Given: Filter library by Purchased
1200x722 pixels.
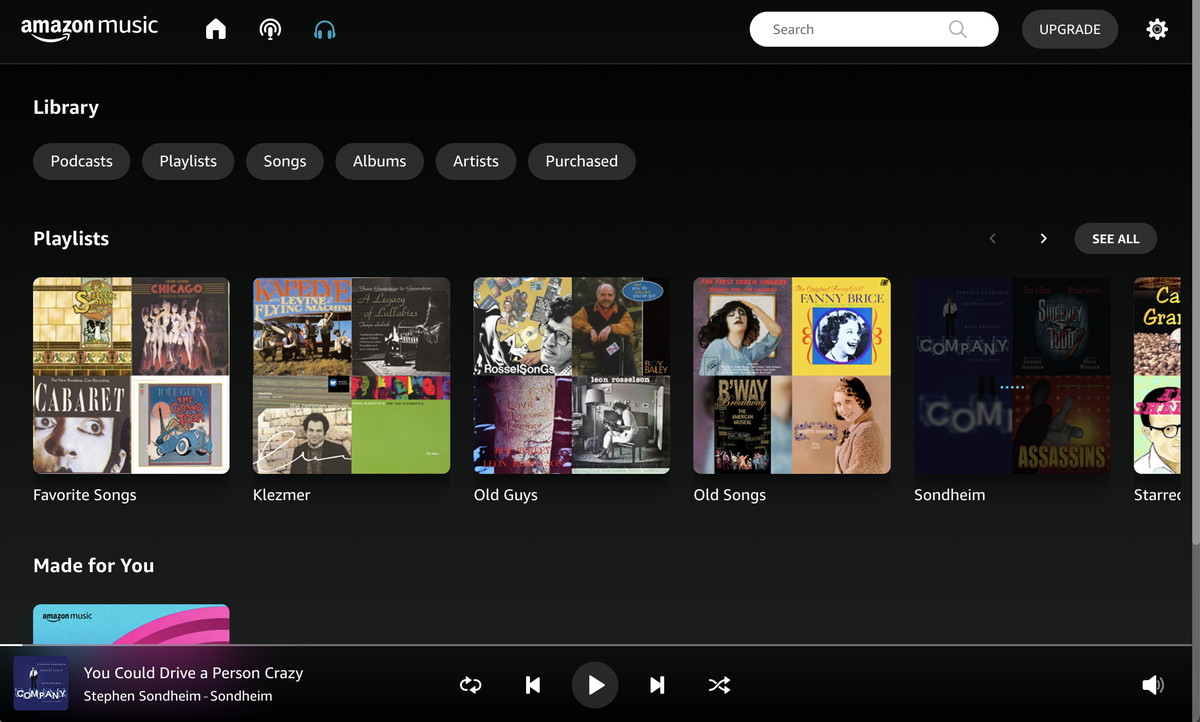Looking at the screenshot, I should click(x=582, y=161).
